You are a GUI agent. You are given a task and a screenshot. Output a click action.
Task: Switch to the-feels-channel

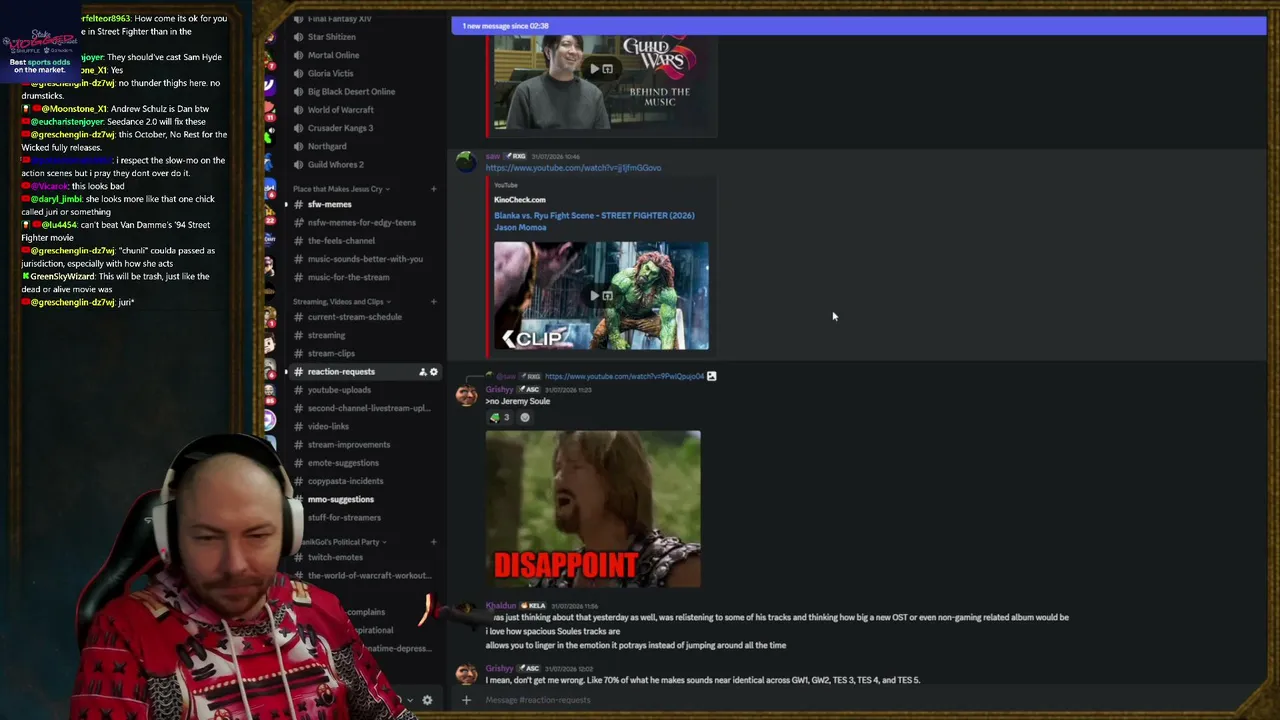(341, 241)
